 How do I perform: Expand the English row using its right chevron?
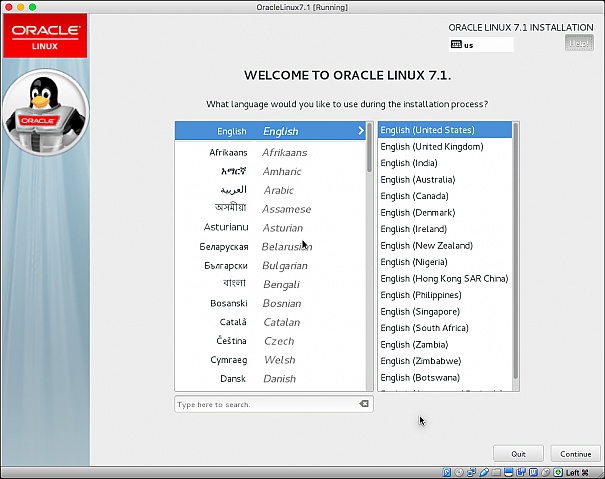(x=361, y=131)
